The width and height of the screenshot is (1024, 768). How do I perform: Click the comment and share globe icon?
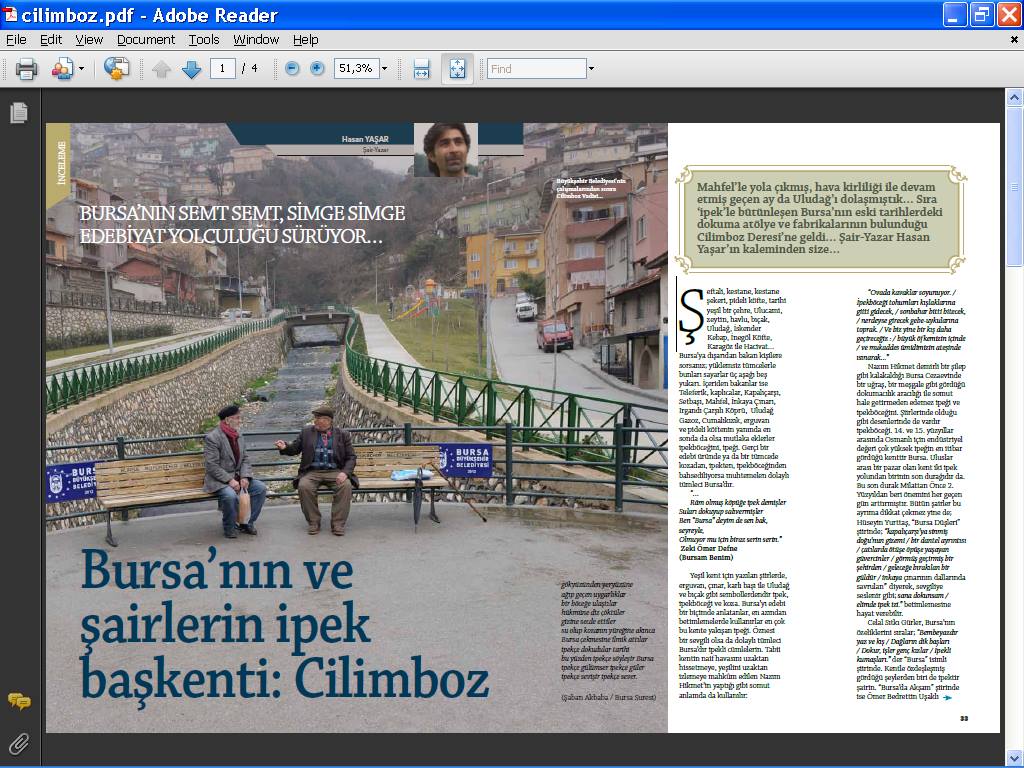coord(116,69)
